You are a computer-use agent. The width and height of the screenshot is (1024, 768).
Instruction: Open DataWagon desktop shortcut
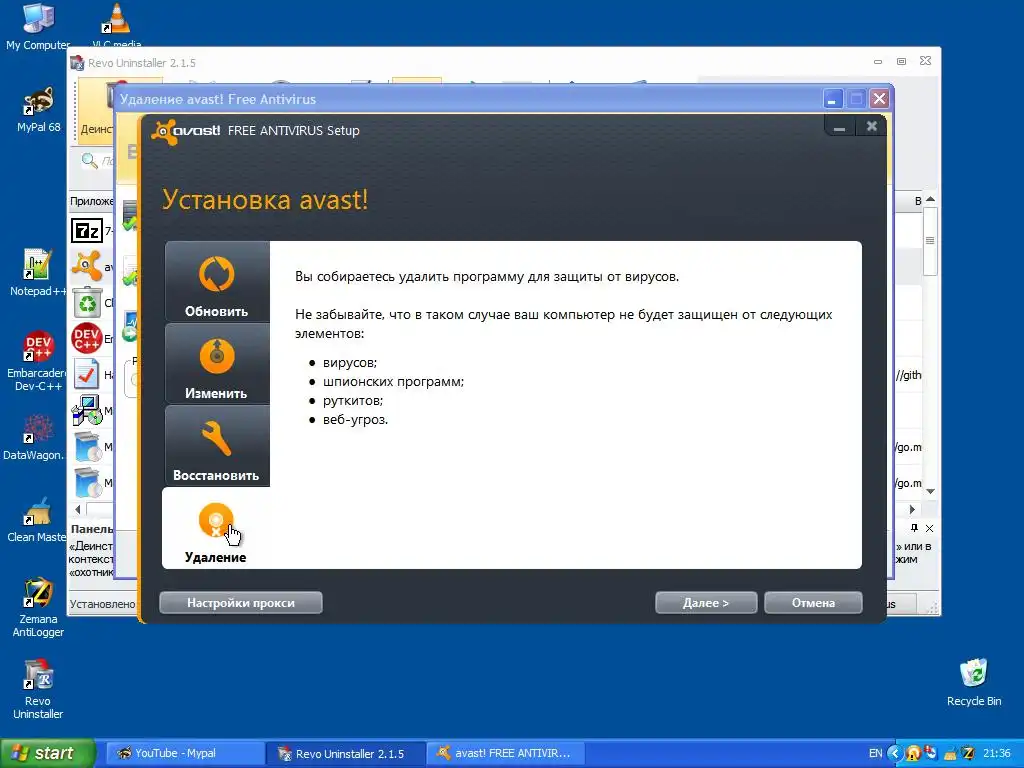[x=37, y=438]
